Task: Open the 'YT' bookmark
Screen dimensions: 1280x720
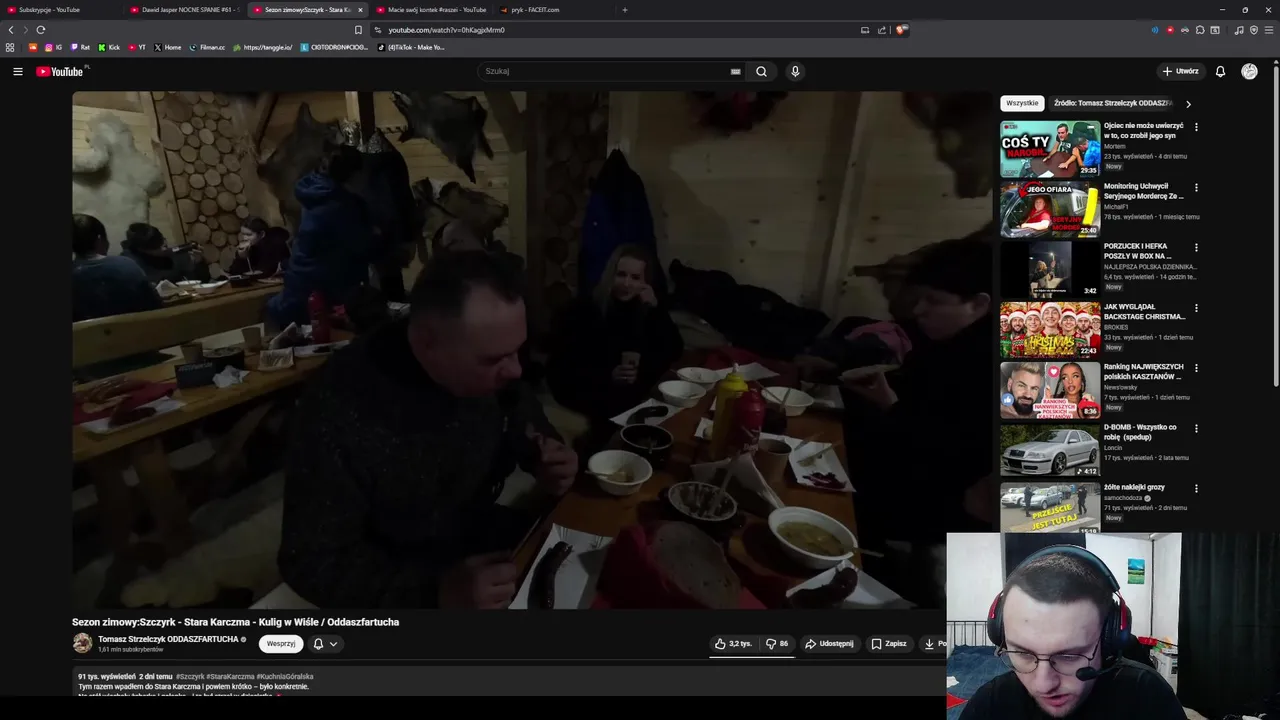Action: click(137, 47)
